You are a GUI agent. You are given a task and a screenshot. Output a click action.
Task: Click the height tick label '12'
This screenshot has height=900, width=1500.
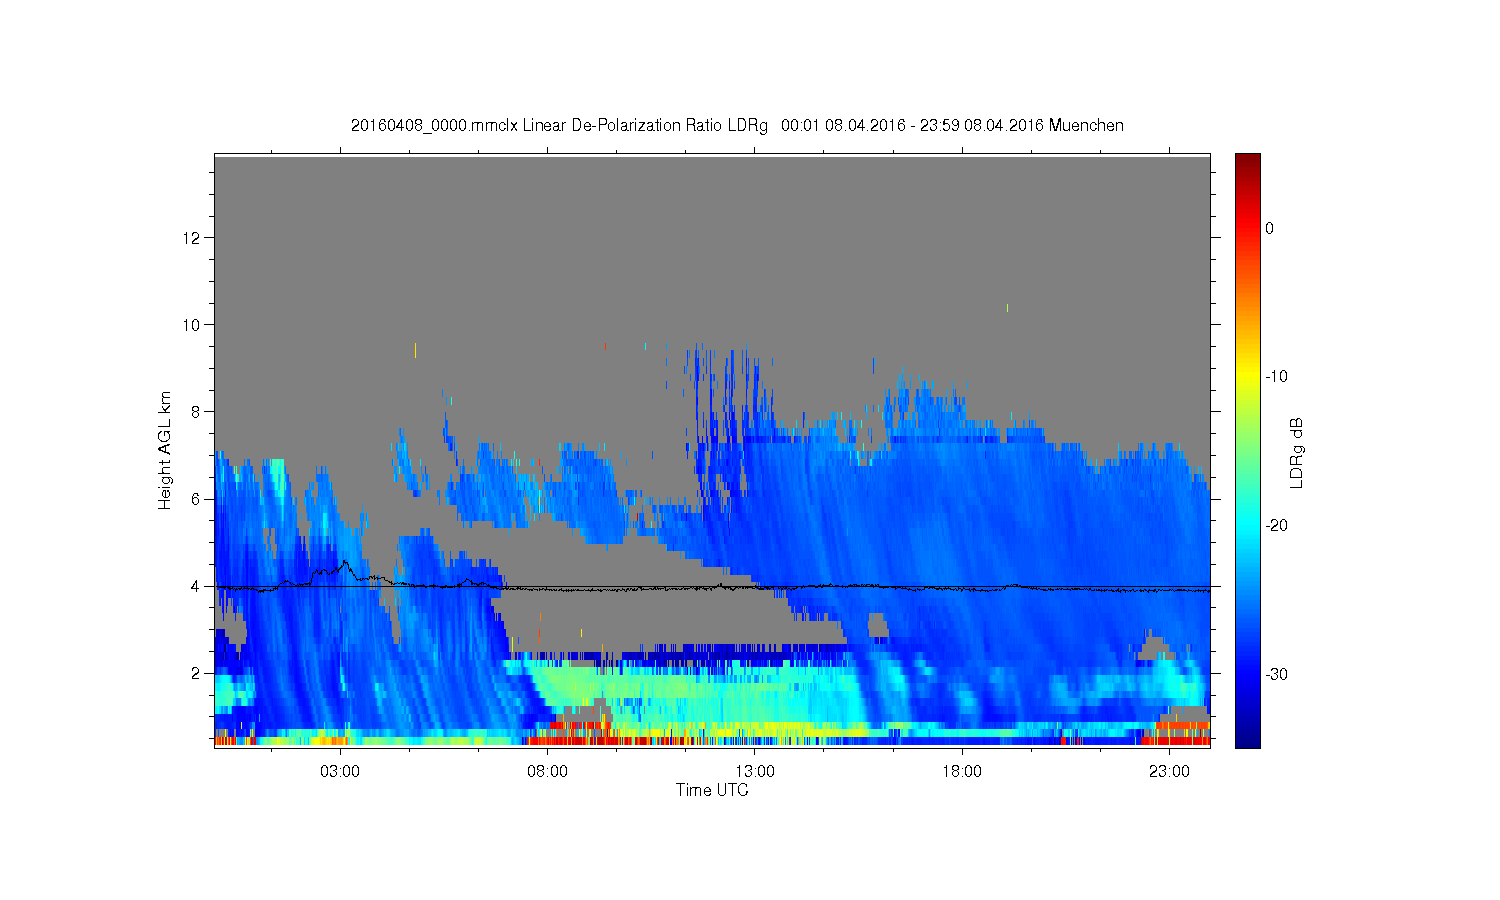coord(191,238)
